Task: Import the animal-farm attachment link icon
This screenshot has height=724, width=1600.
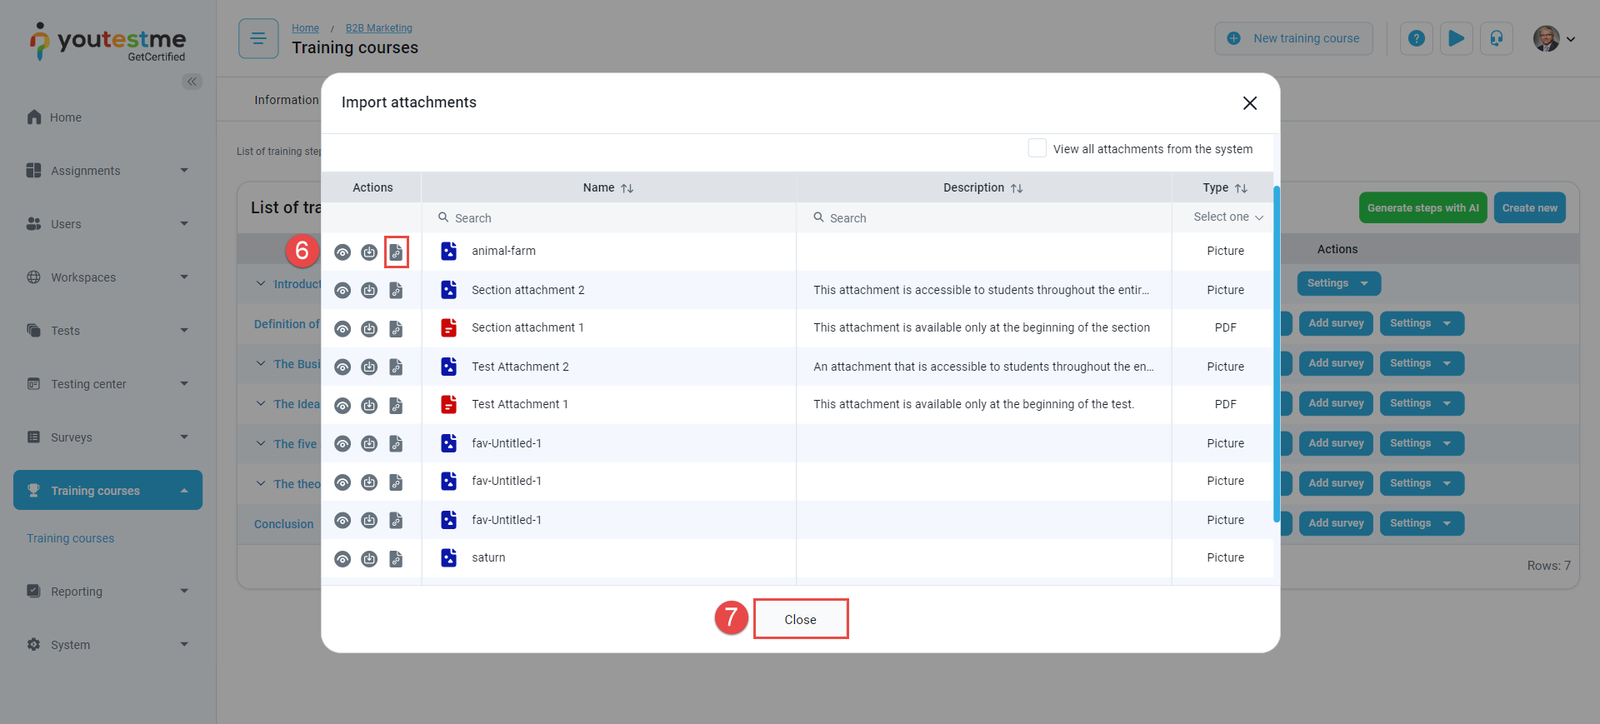Action: click(x=396, y=252)
